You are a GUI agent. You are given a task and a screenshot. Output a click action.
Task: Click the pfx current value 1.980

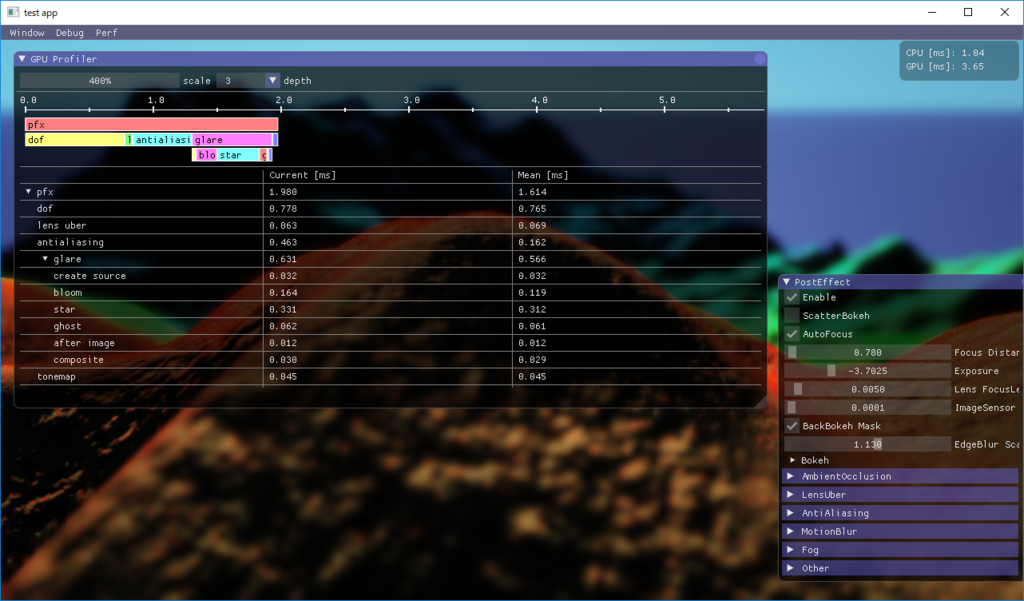click(x=283, y=192)
